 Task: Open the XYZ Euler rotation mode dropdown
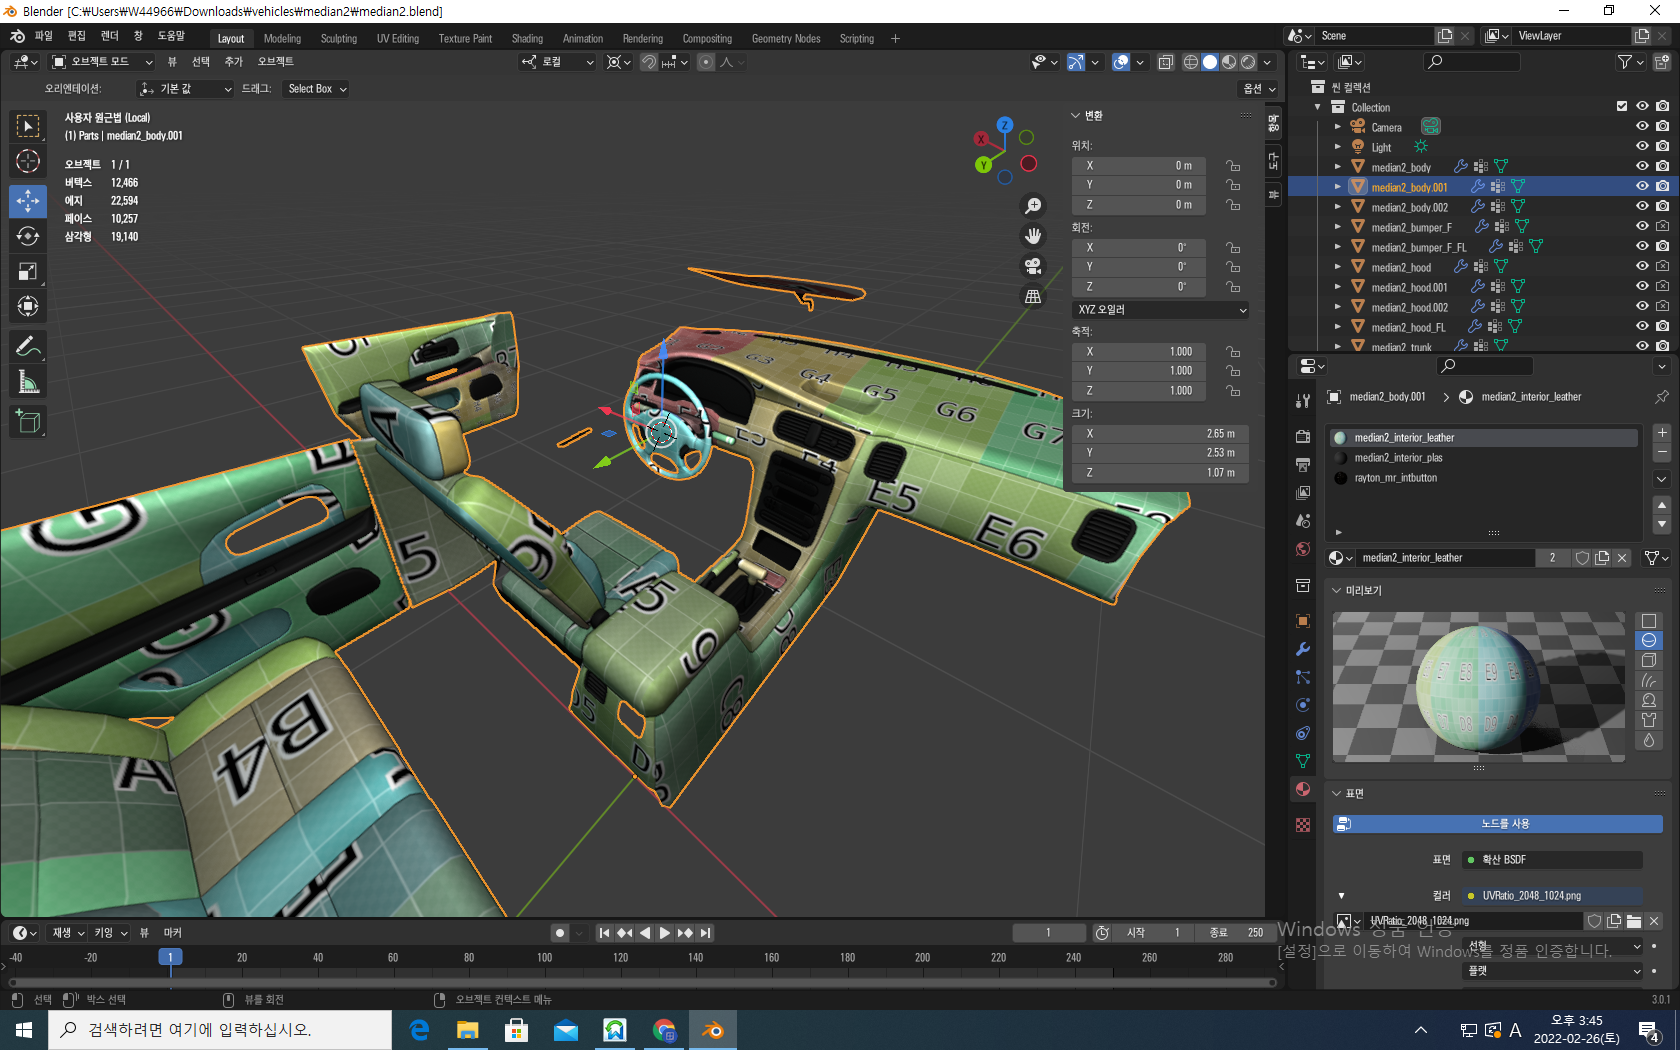click(x=1161, y=310)
